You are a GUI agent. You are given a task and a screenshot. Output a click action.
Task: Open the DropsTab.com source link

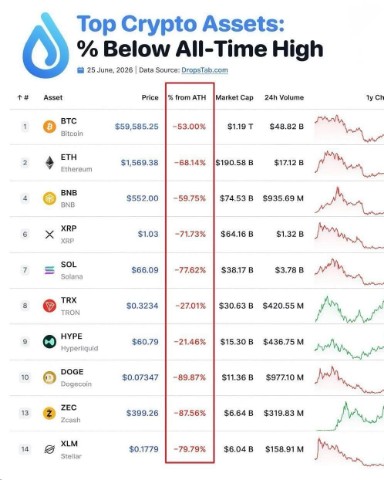205,70
